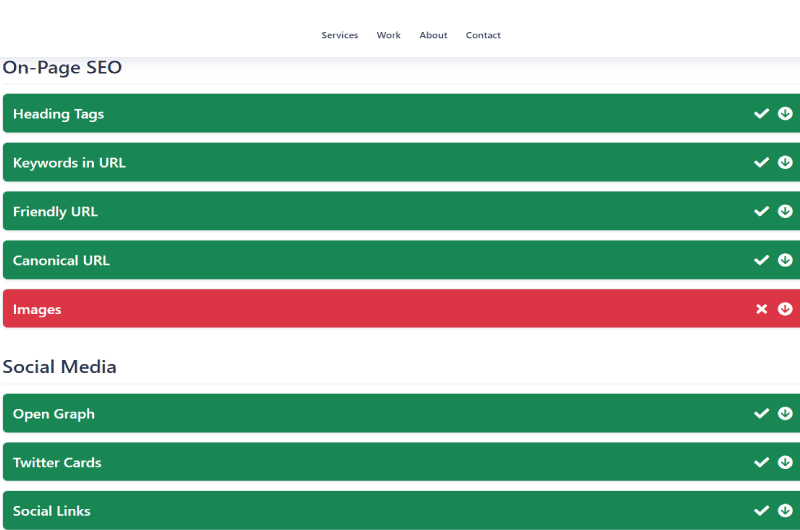The image size is (800, 530).
Task: Select the Keywords in URL label
Action: [69, 163]
